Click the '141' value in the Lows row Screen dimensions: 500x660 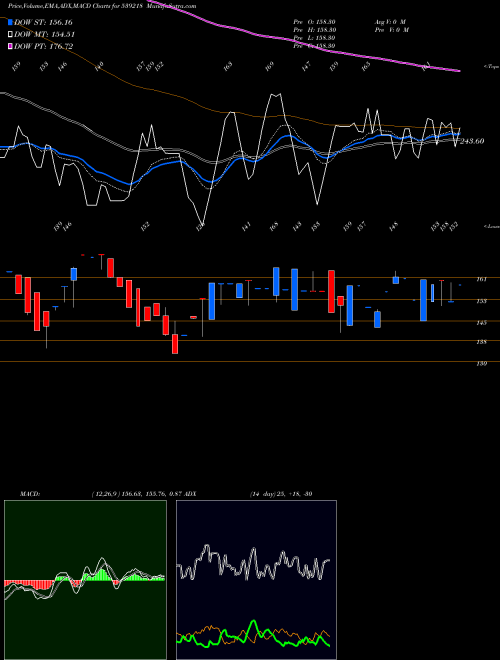click(x=247, y=227)
